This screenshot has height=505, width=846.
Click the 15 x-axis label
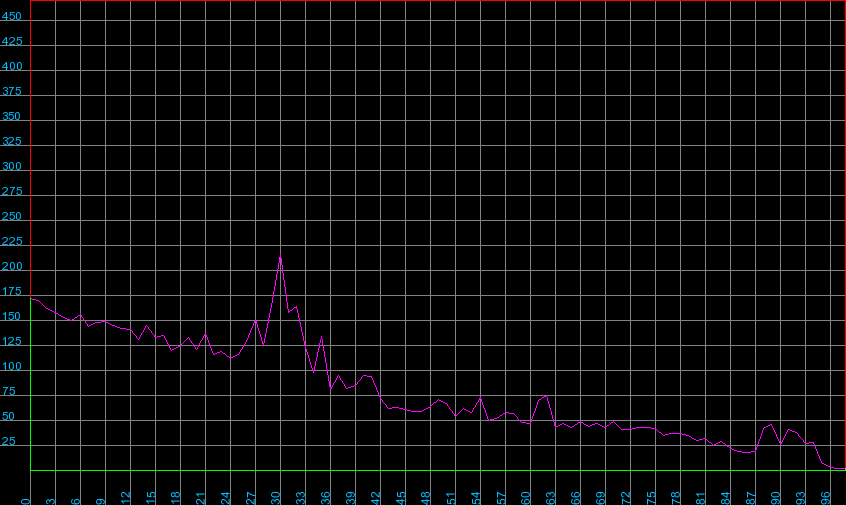click(151, 497)
